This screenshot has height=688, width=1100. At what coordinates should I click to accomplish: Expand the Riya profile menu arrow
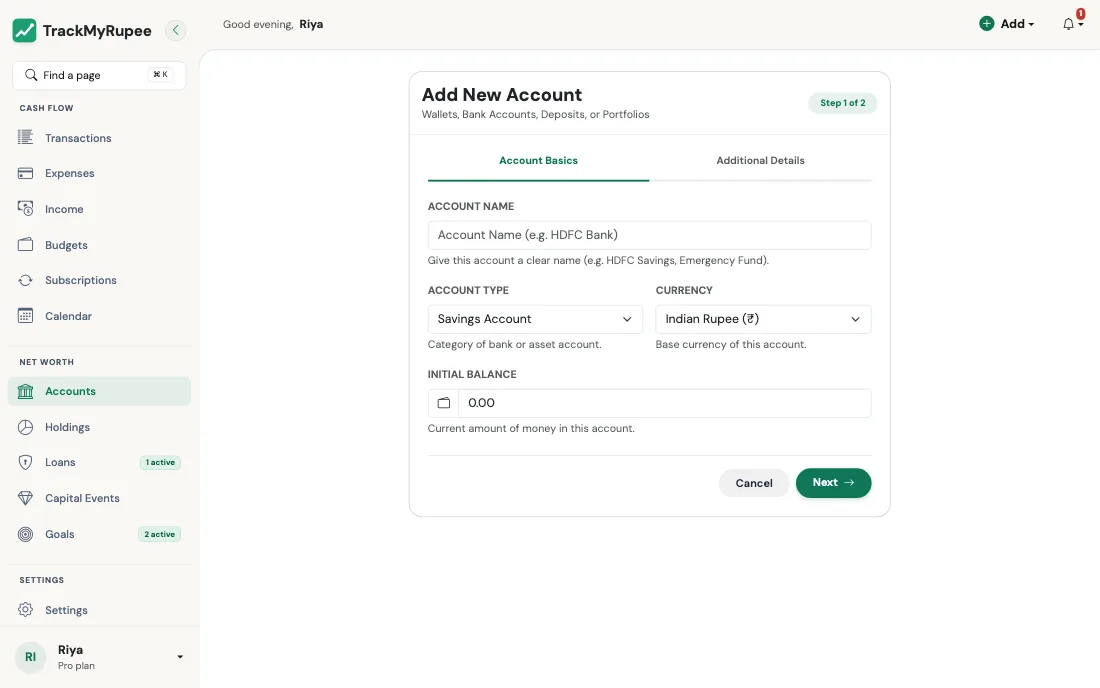pos(180,657)
